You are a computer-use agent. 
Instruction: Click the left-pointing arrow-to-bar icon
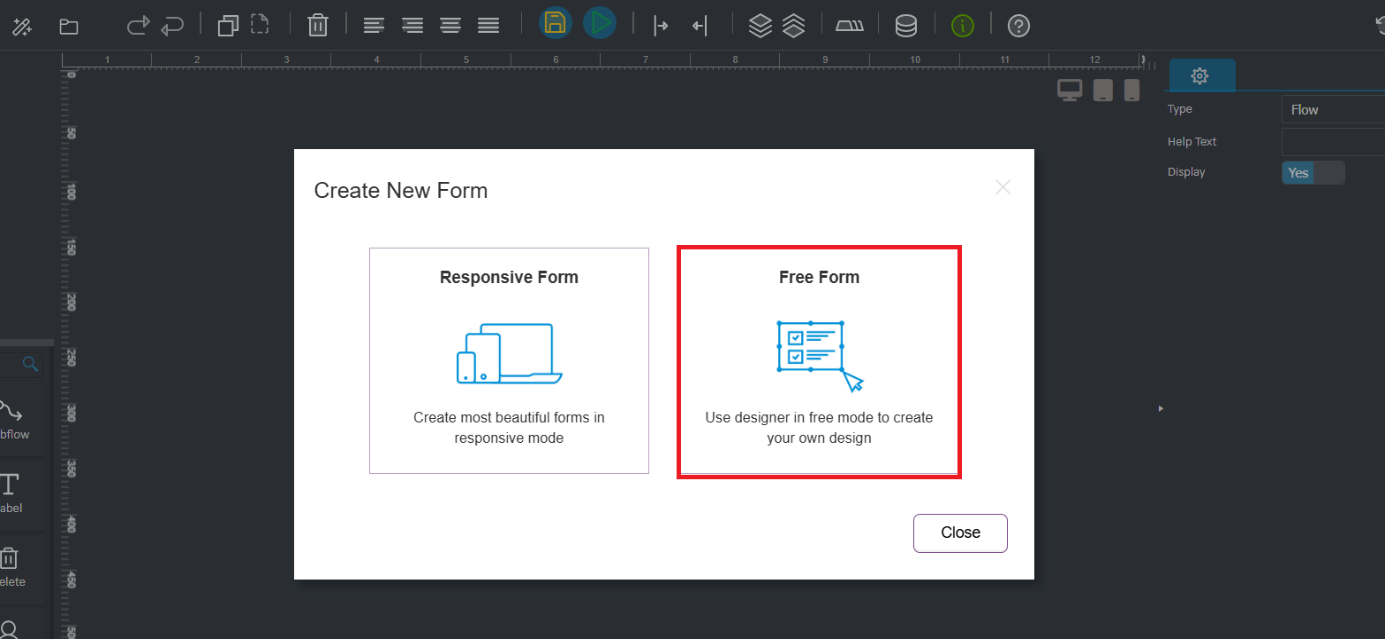click(x=699, y=26)
